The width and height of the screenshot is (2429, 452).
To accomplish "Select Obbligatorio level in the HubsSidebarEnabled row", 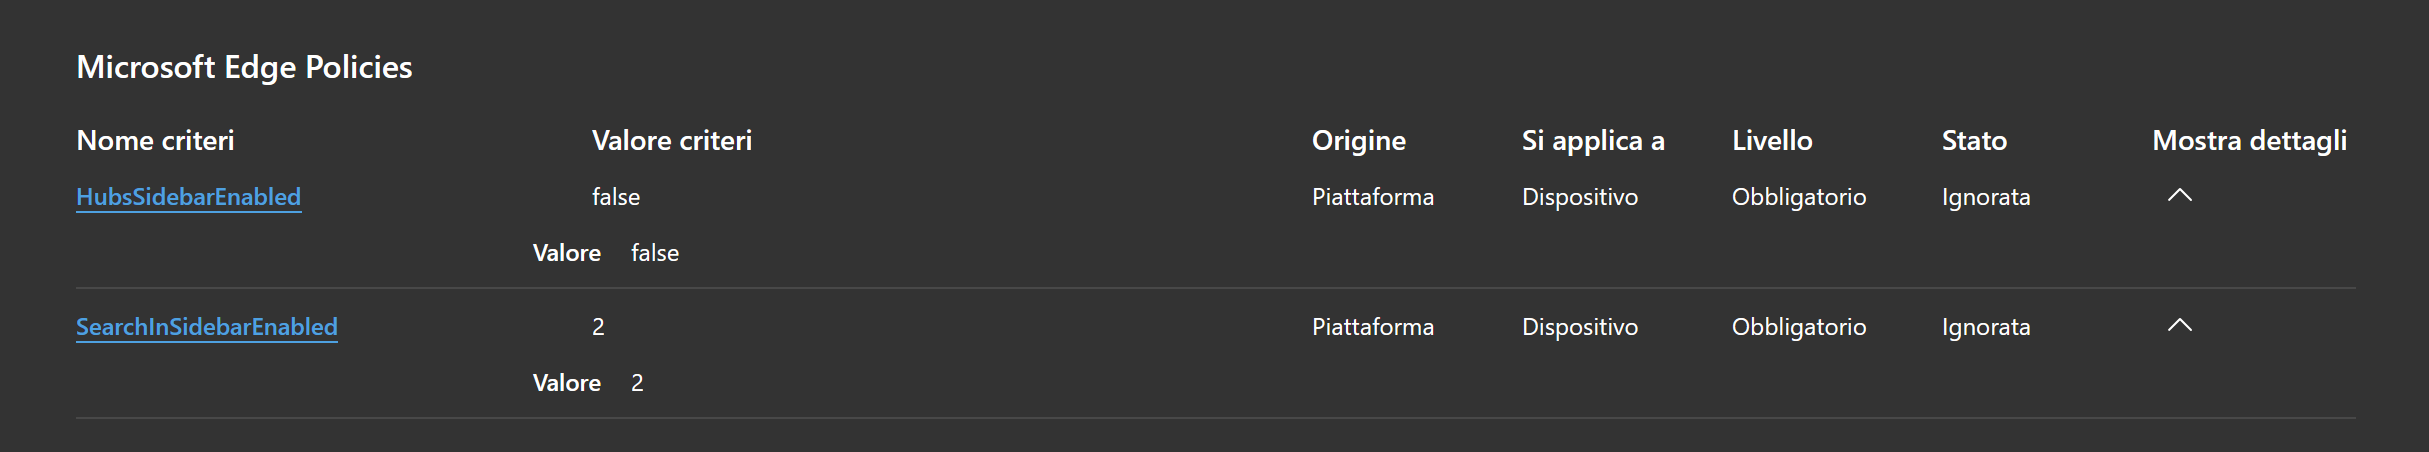I will [1798, 197].
